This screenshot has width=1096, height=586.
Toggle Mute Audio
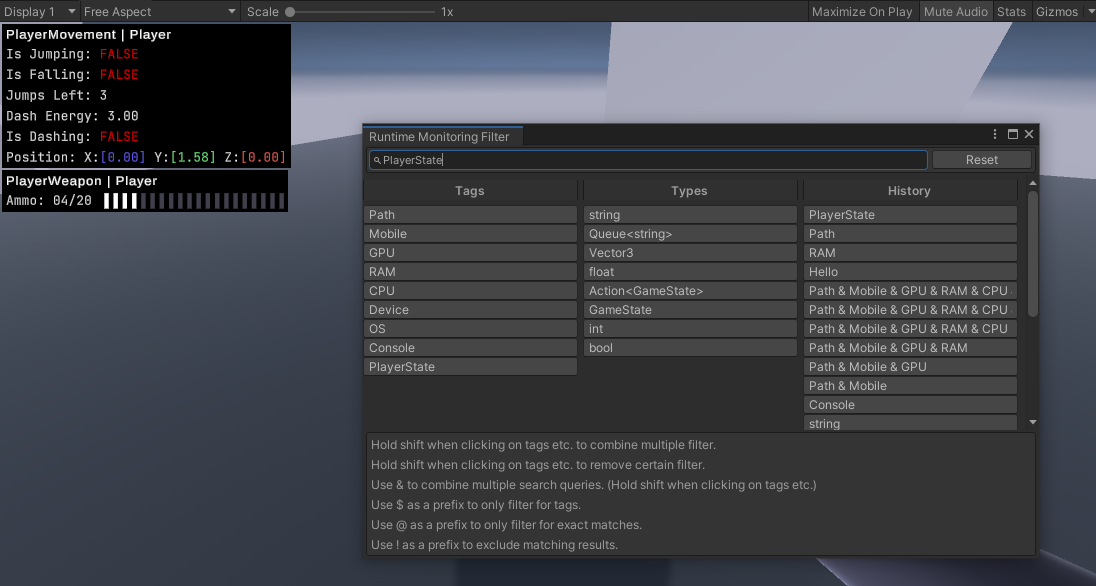tap(956, 11)
